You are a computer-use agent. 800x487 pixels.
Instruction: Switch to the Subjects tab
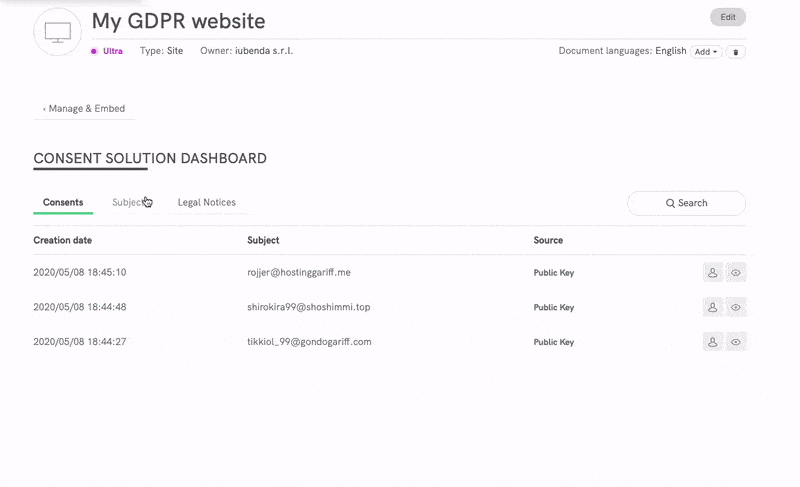pos(130,202)
